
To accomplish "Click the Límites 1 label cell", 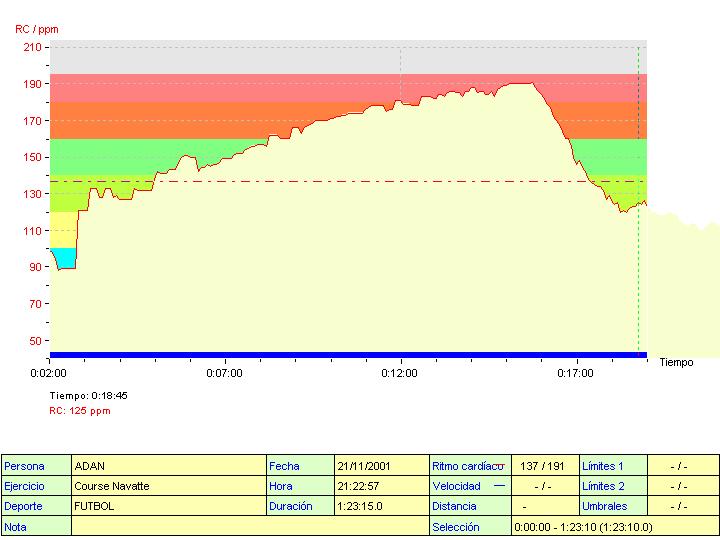I will pos(614,466).
